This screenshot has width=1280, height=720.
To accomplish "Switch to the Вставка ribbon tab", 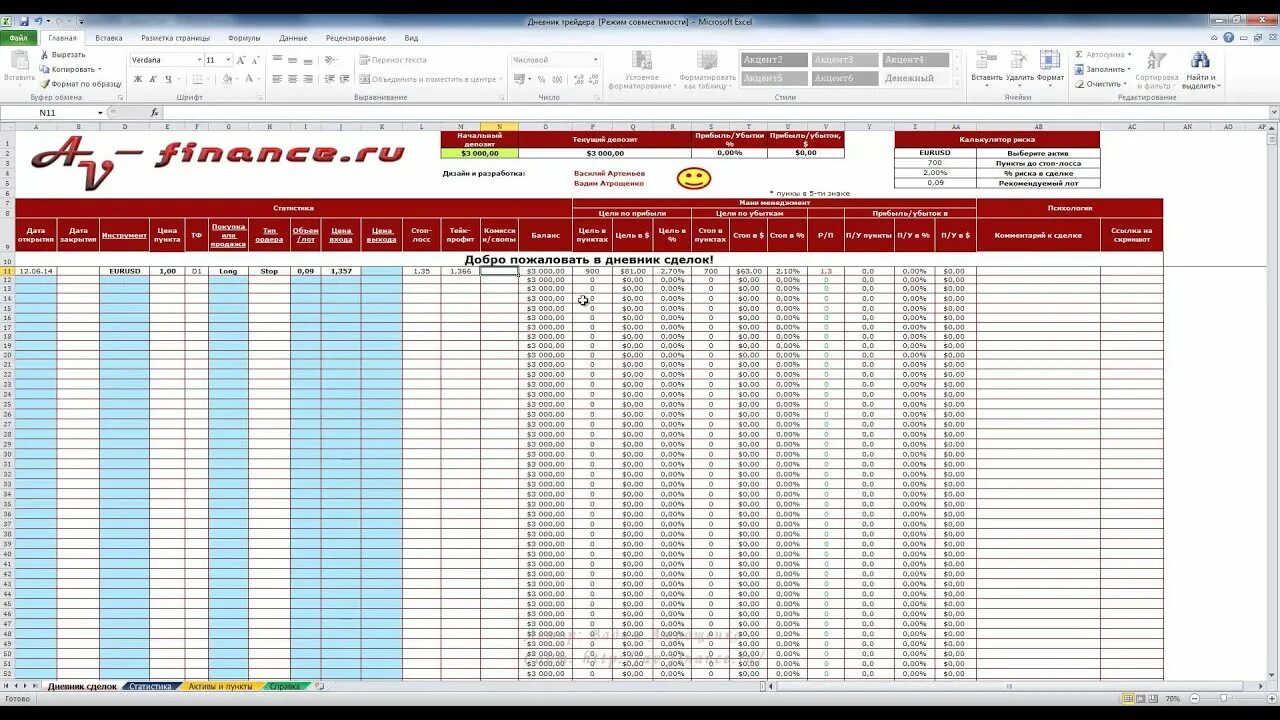I will 109,38.
